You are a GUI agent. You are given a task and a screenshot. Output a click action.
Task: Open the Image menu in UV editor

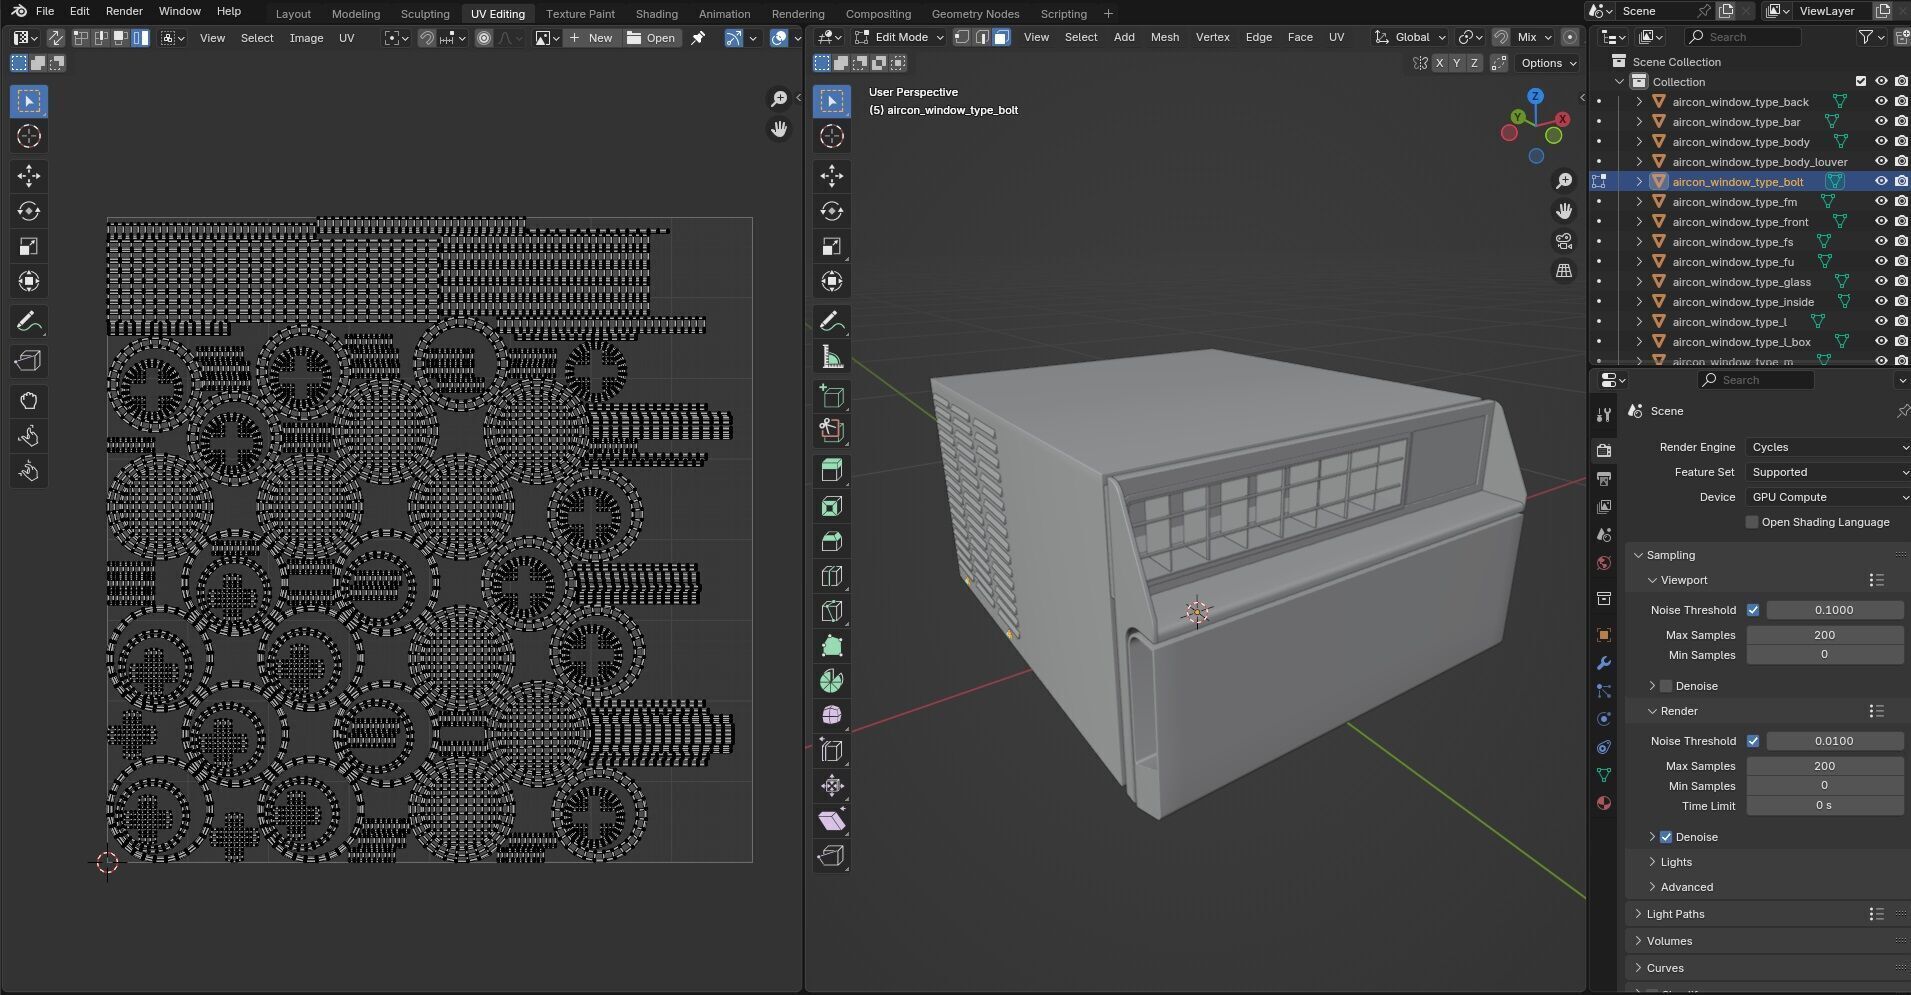tap(306, 38)
